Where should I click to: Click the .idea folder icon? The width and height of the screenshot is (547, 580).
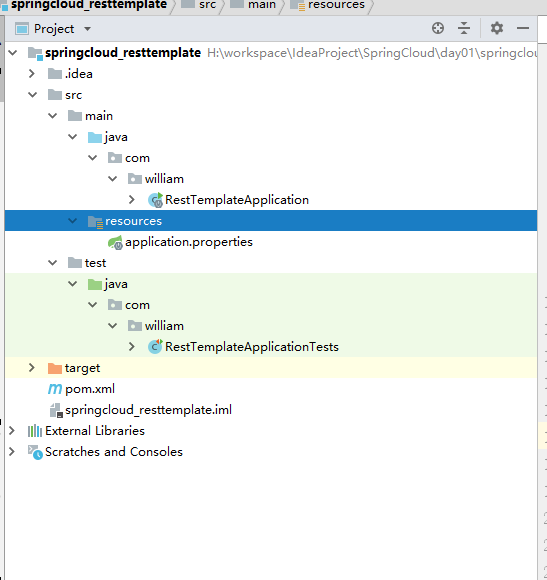click(x=55, y=74)
